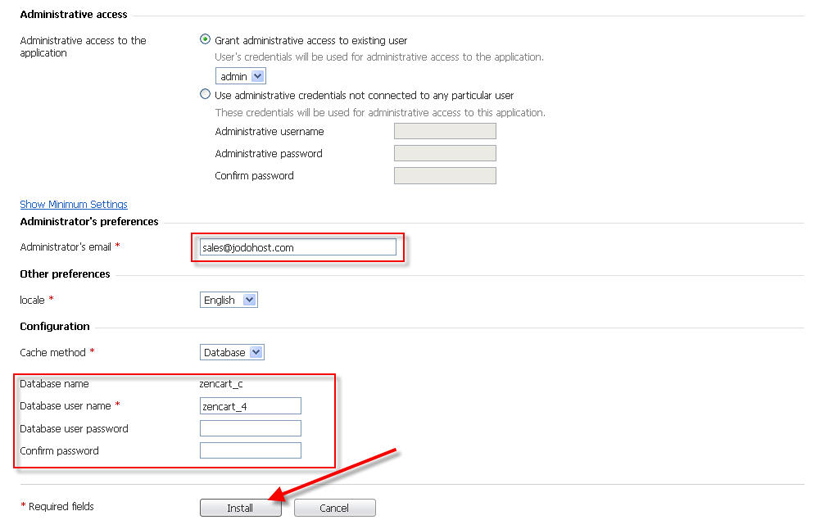Click the database Confirm password field
This screenshot has width=820, height=520.
pyautogui.click(x=250, y=450)
